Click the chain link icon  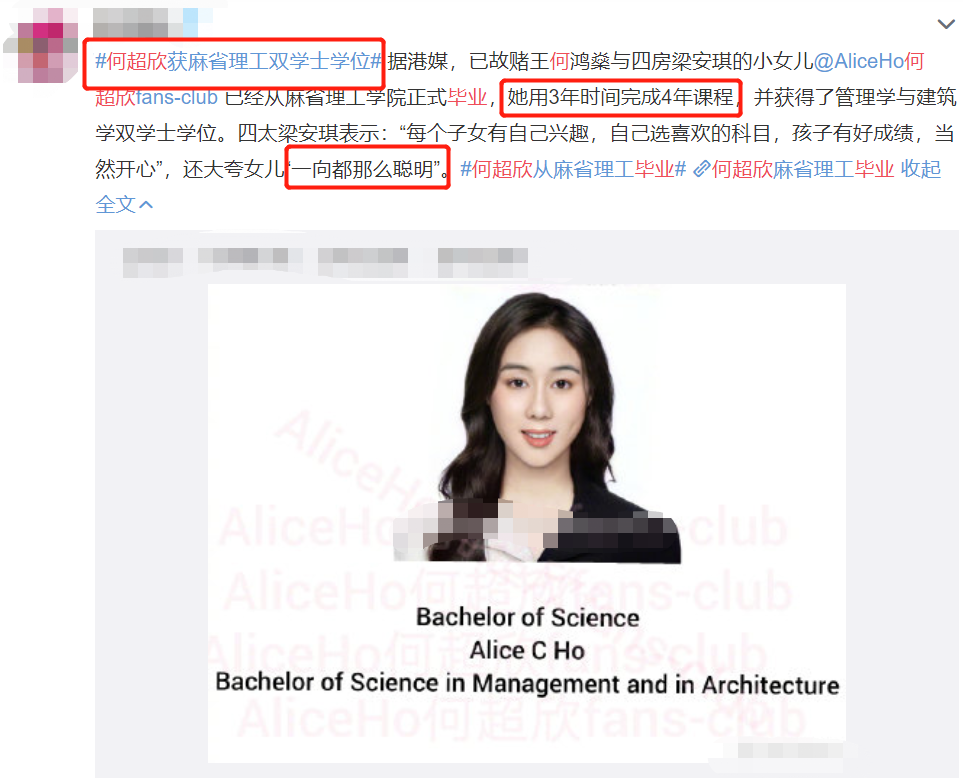coord(701,169)
